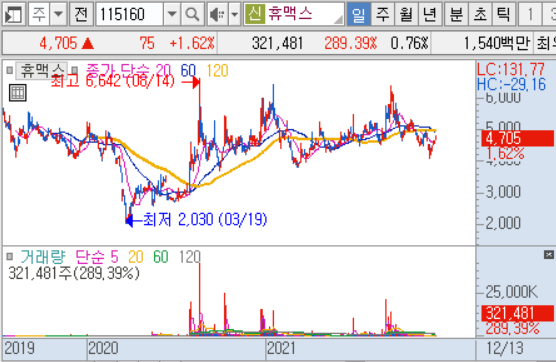Click the HC:-29.16 indicator

click(511, 84)
